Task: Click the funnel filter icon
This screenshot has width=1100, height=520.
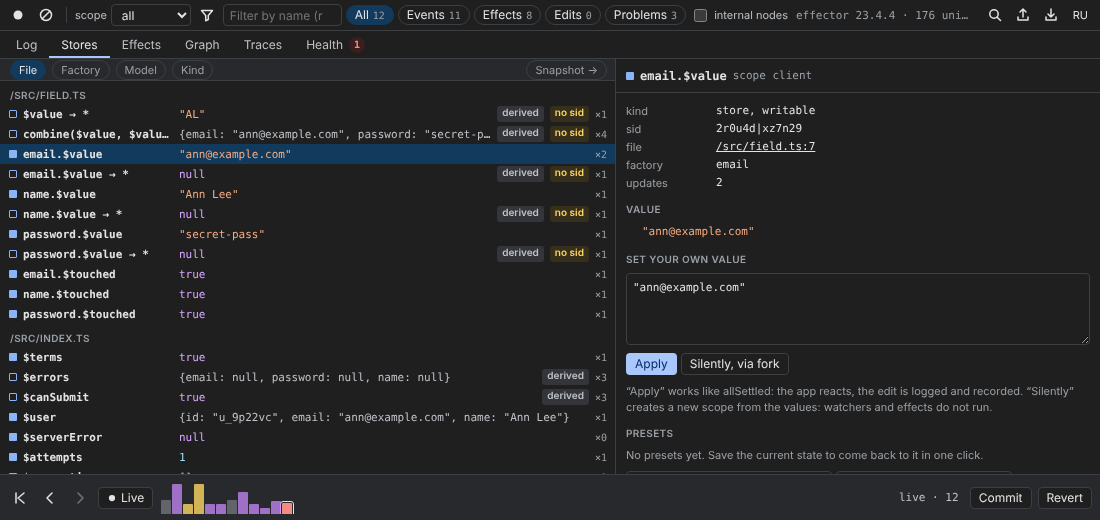Action: coord(207,15)
